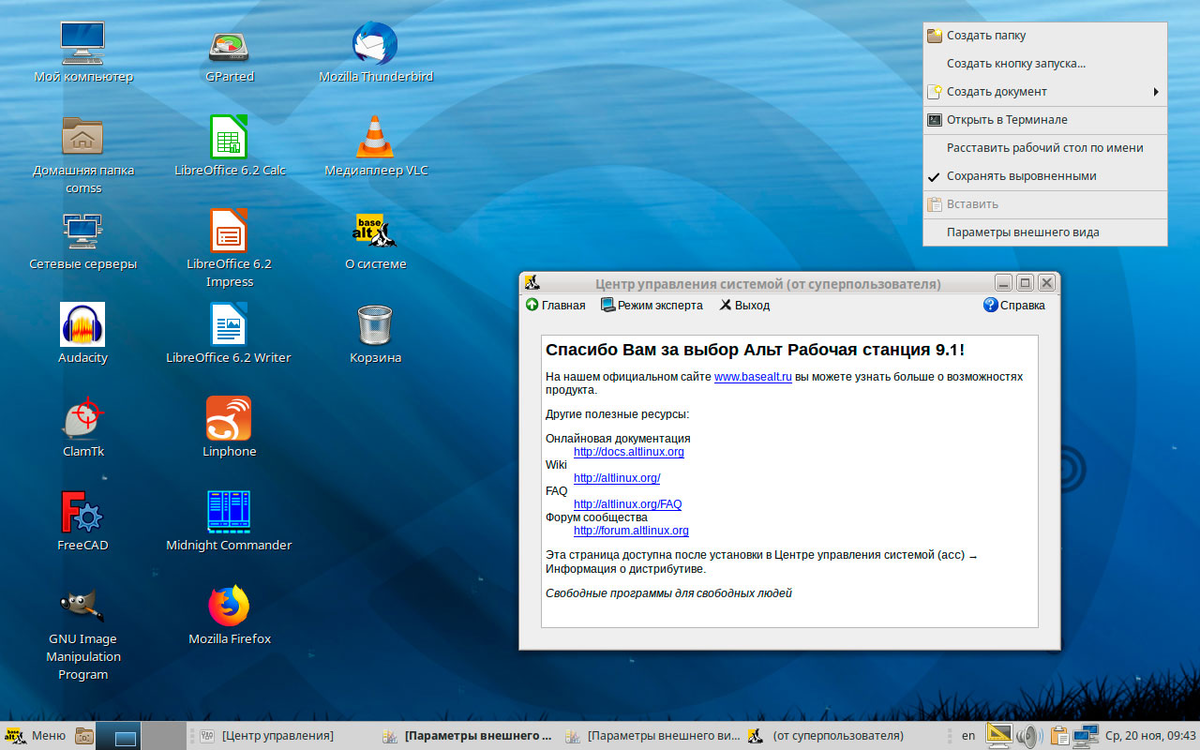Switch to the second gray workspace

[x=164, y=736]
